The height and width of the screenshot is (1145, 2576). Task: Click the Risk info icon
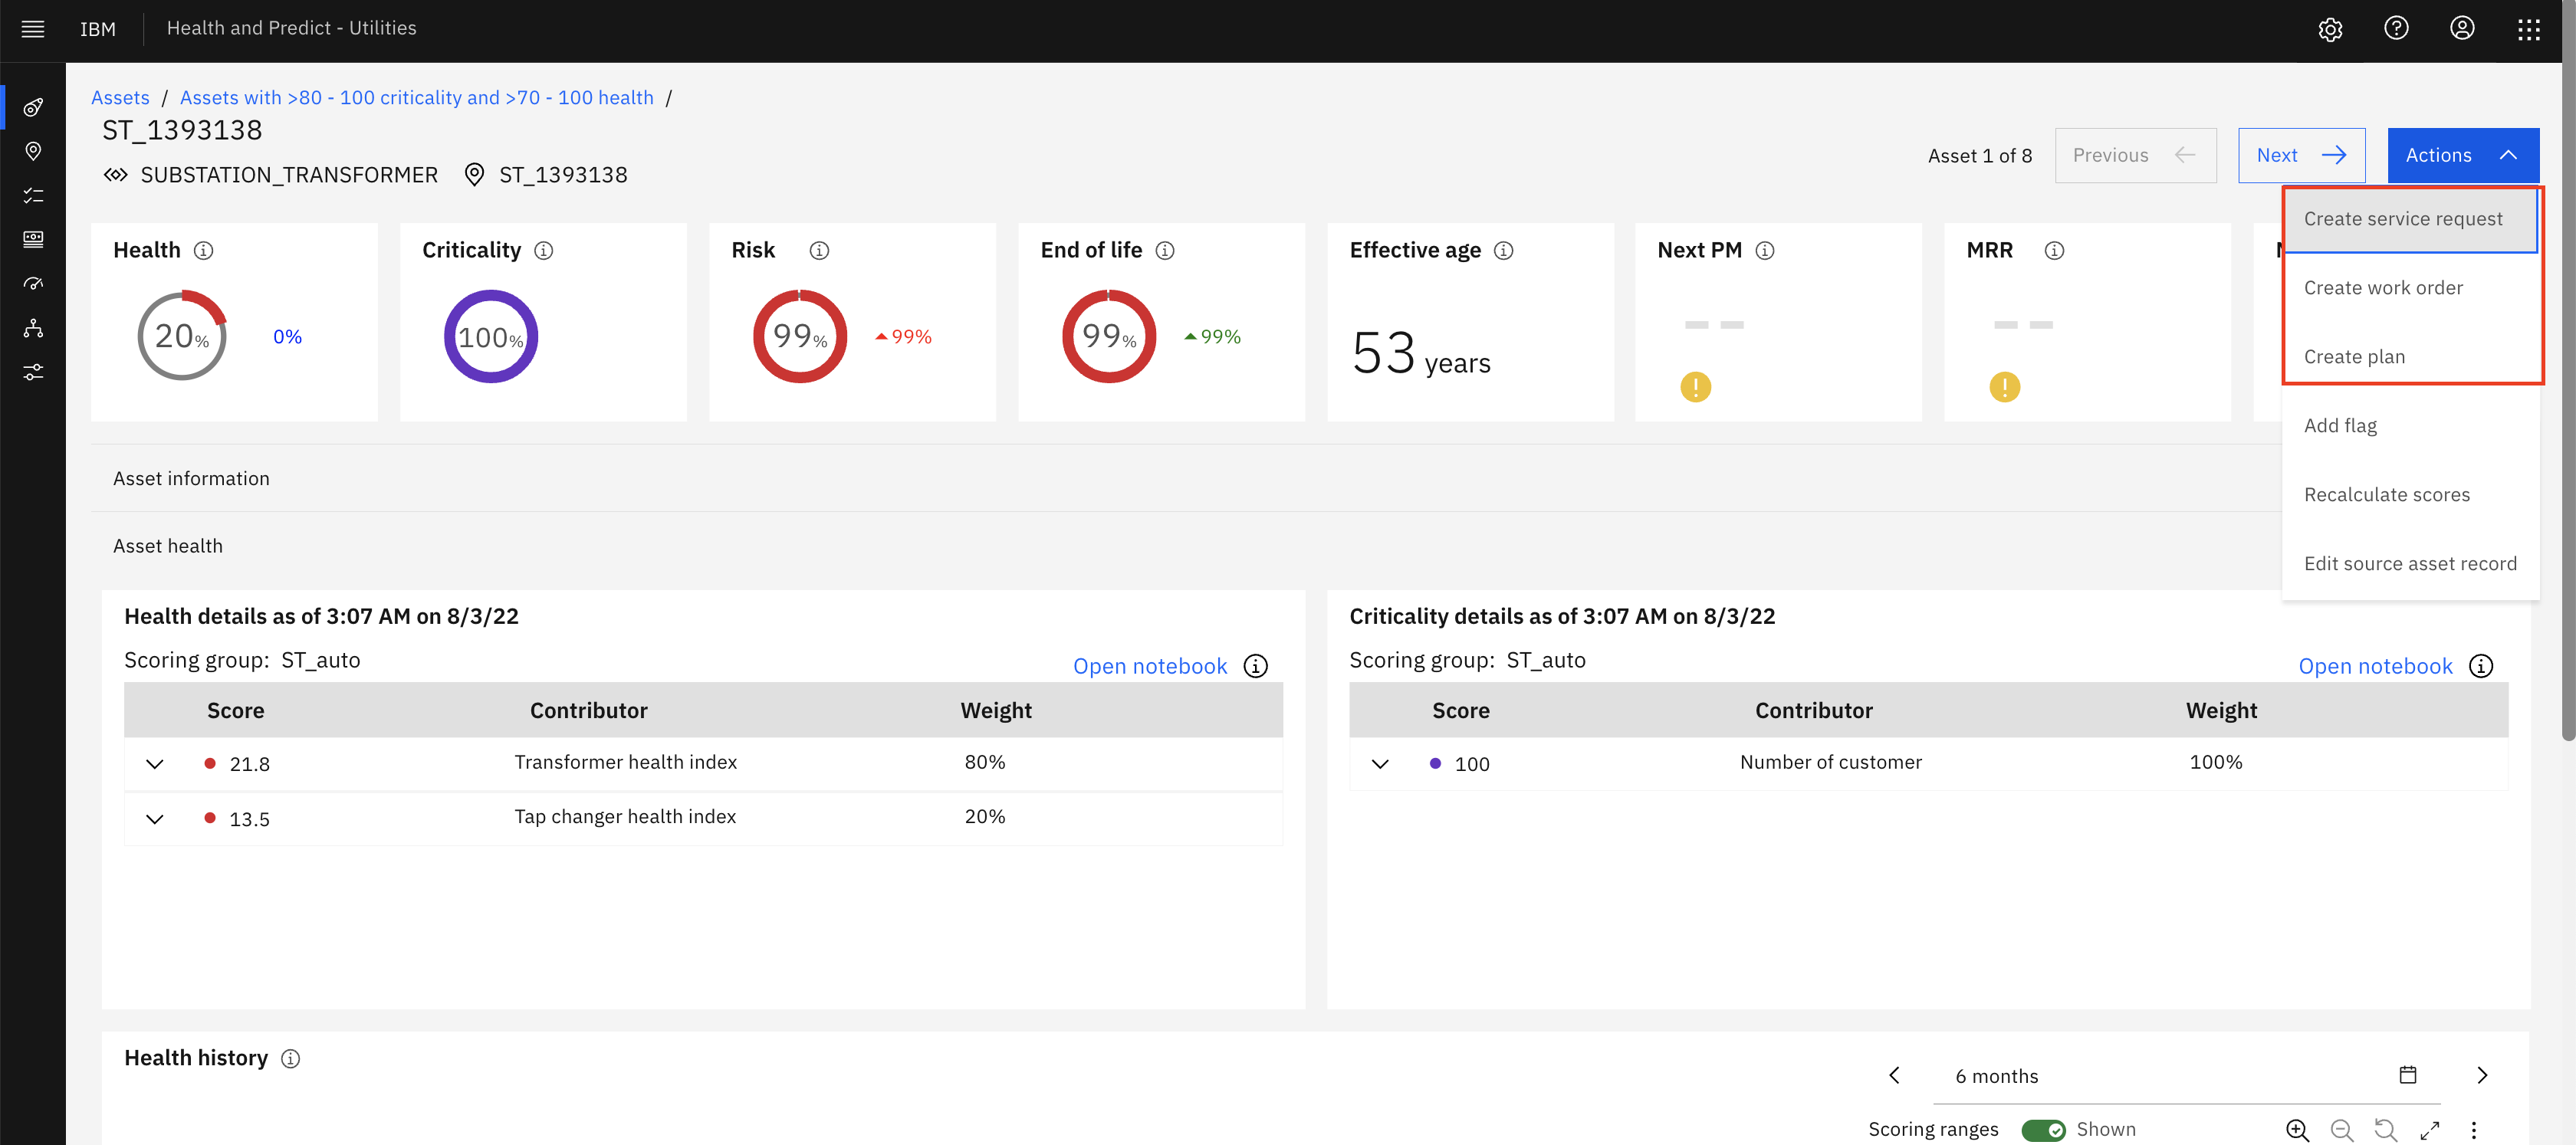click(x=819, y=250)
